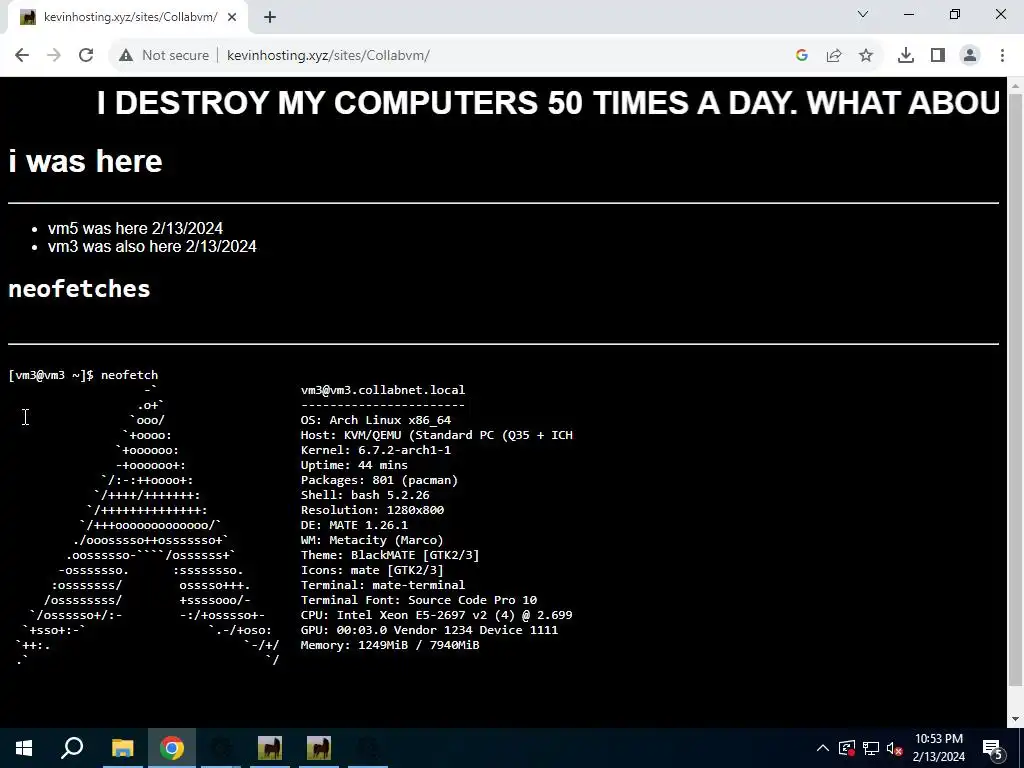
Task: Show hidden system tray icons
Action: [823, 748]
